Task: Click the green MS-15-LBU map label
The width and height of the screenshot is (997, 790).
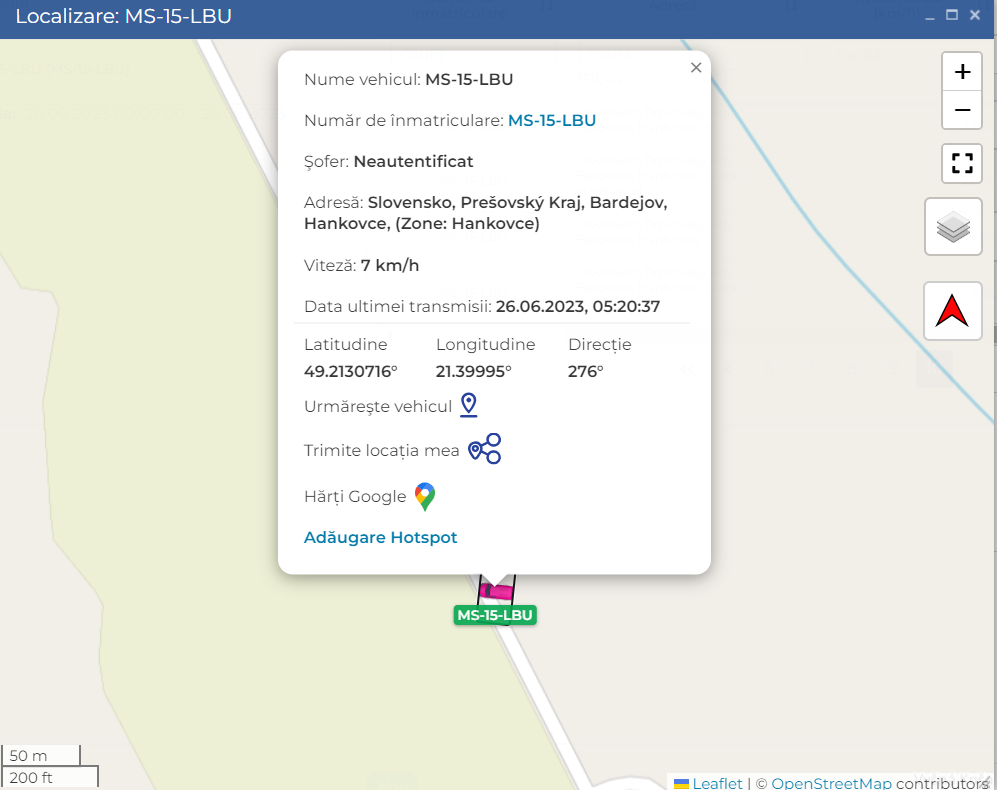Action: 495,615
